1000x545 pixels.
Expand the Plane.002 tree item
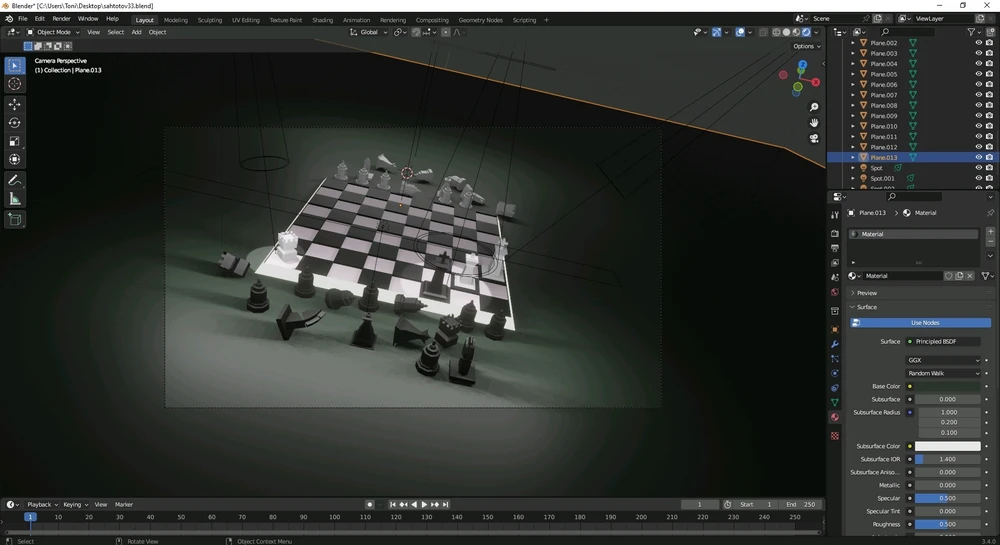pos(853,43)
